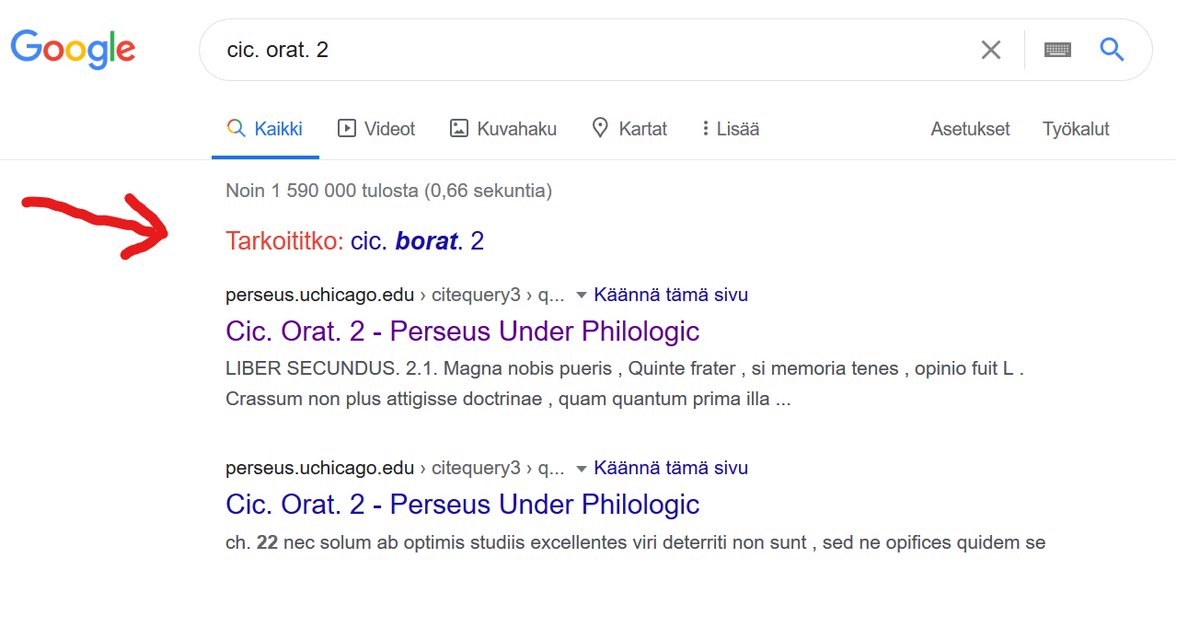The width and height of the screenshot is (1200, 628).
Task: Open Asetukset settings
Action: pos(970,129)
